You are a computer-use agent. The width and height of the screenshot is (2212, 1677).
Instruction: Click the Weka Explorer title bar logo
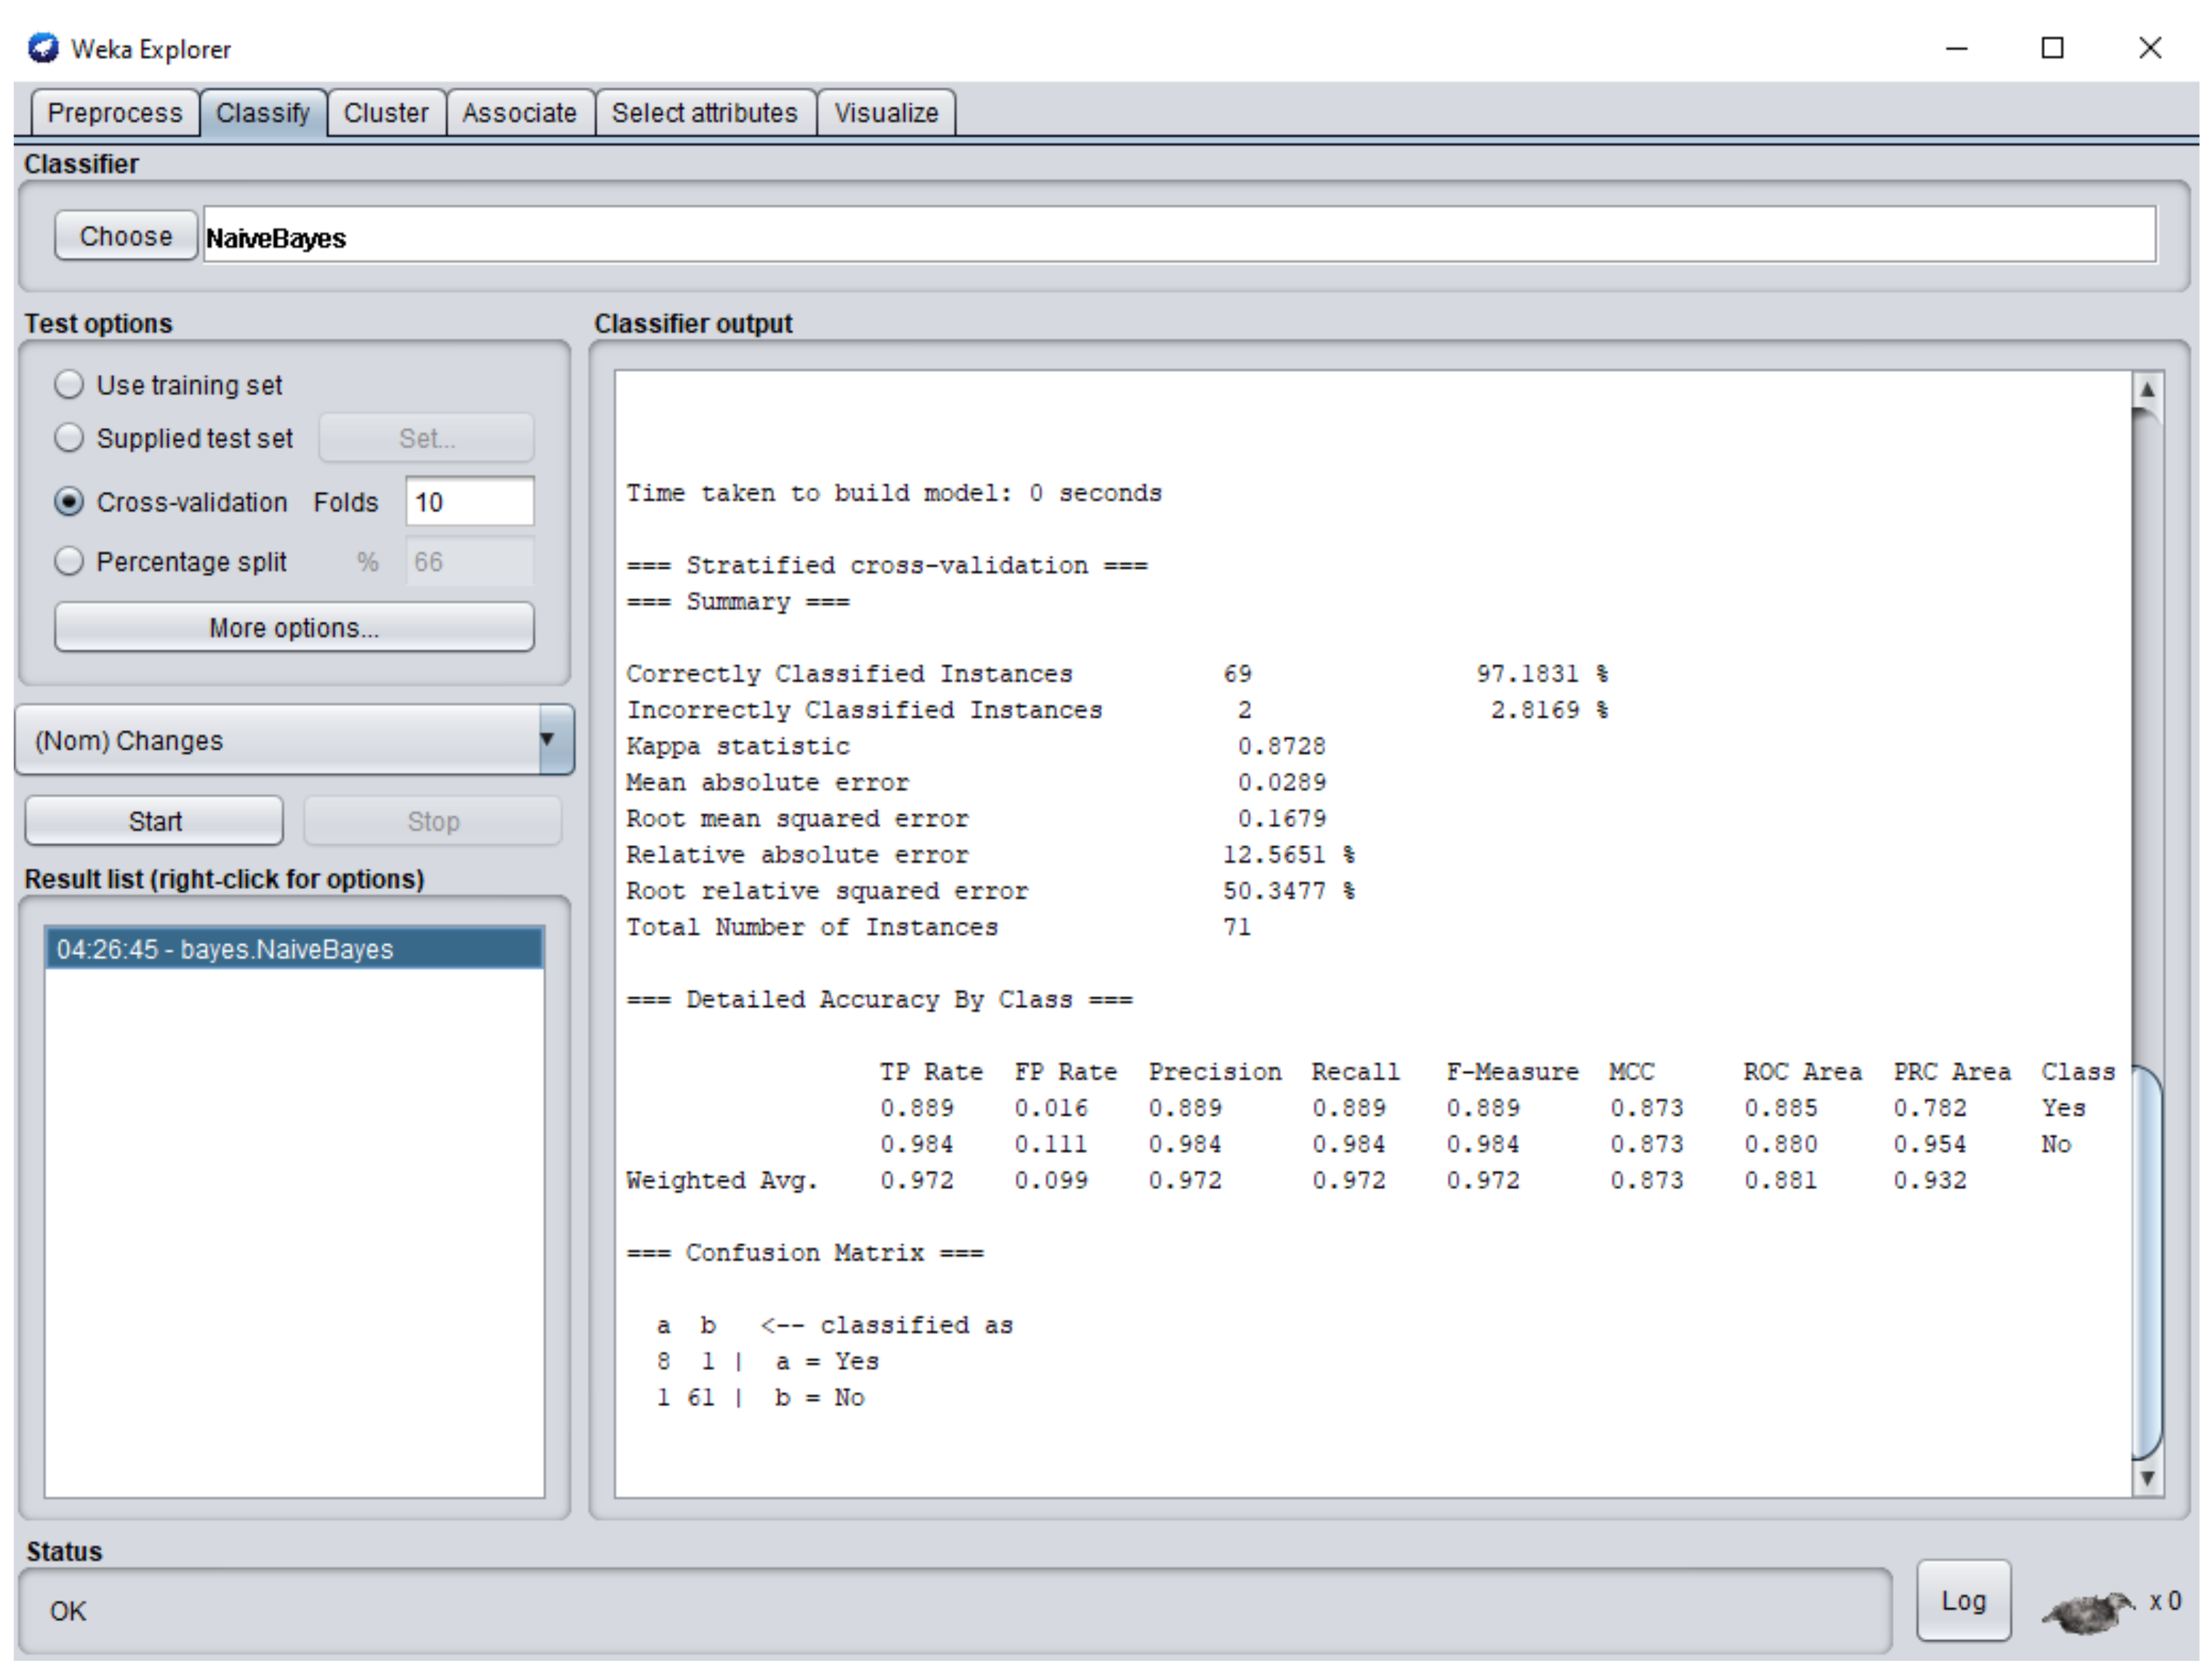point(43,48)
